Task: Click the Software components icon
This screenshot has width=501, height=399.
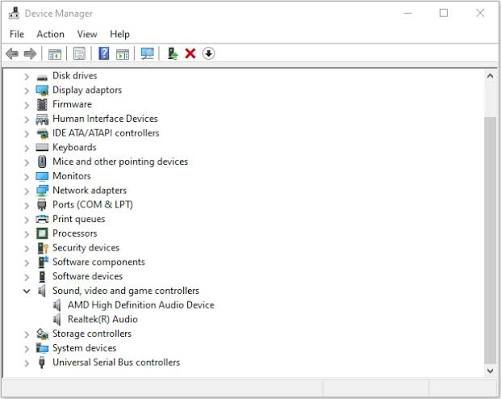Action: click(x=43, y=262)
